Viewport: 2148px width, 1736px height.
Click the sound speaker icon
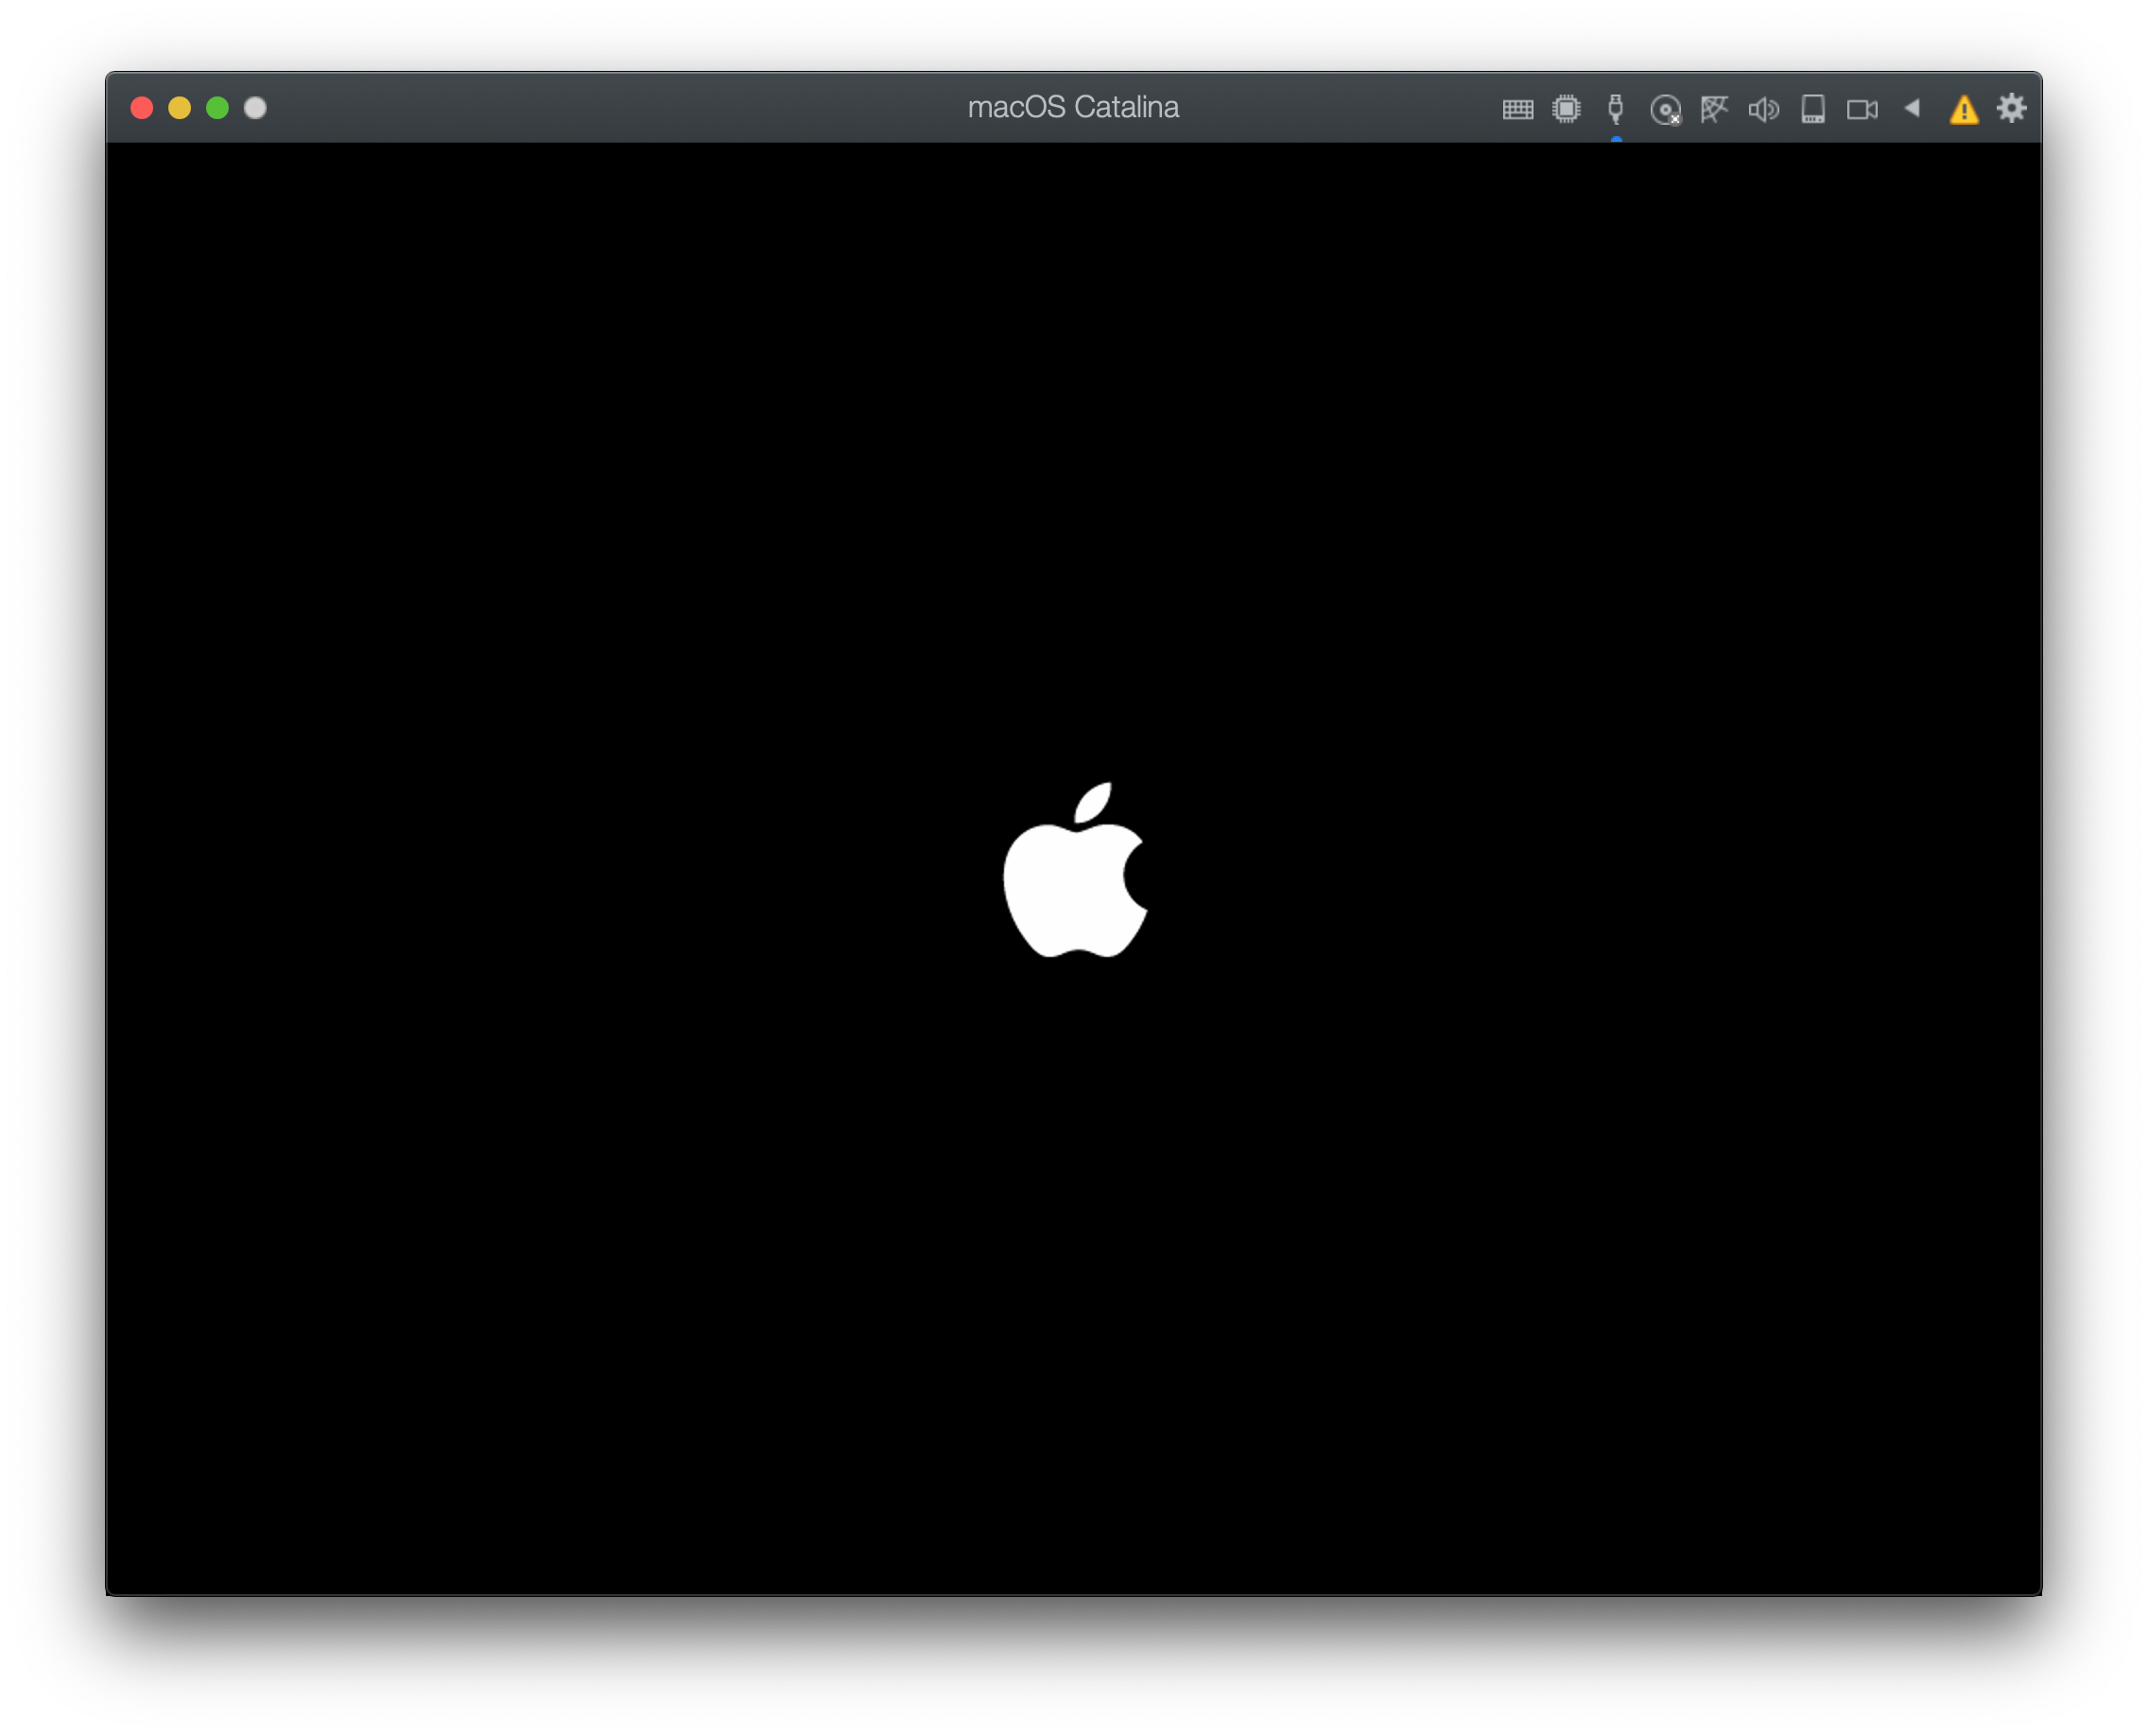pos(1763,109)
